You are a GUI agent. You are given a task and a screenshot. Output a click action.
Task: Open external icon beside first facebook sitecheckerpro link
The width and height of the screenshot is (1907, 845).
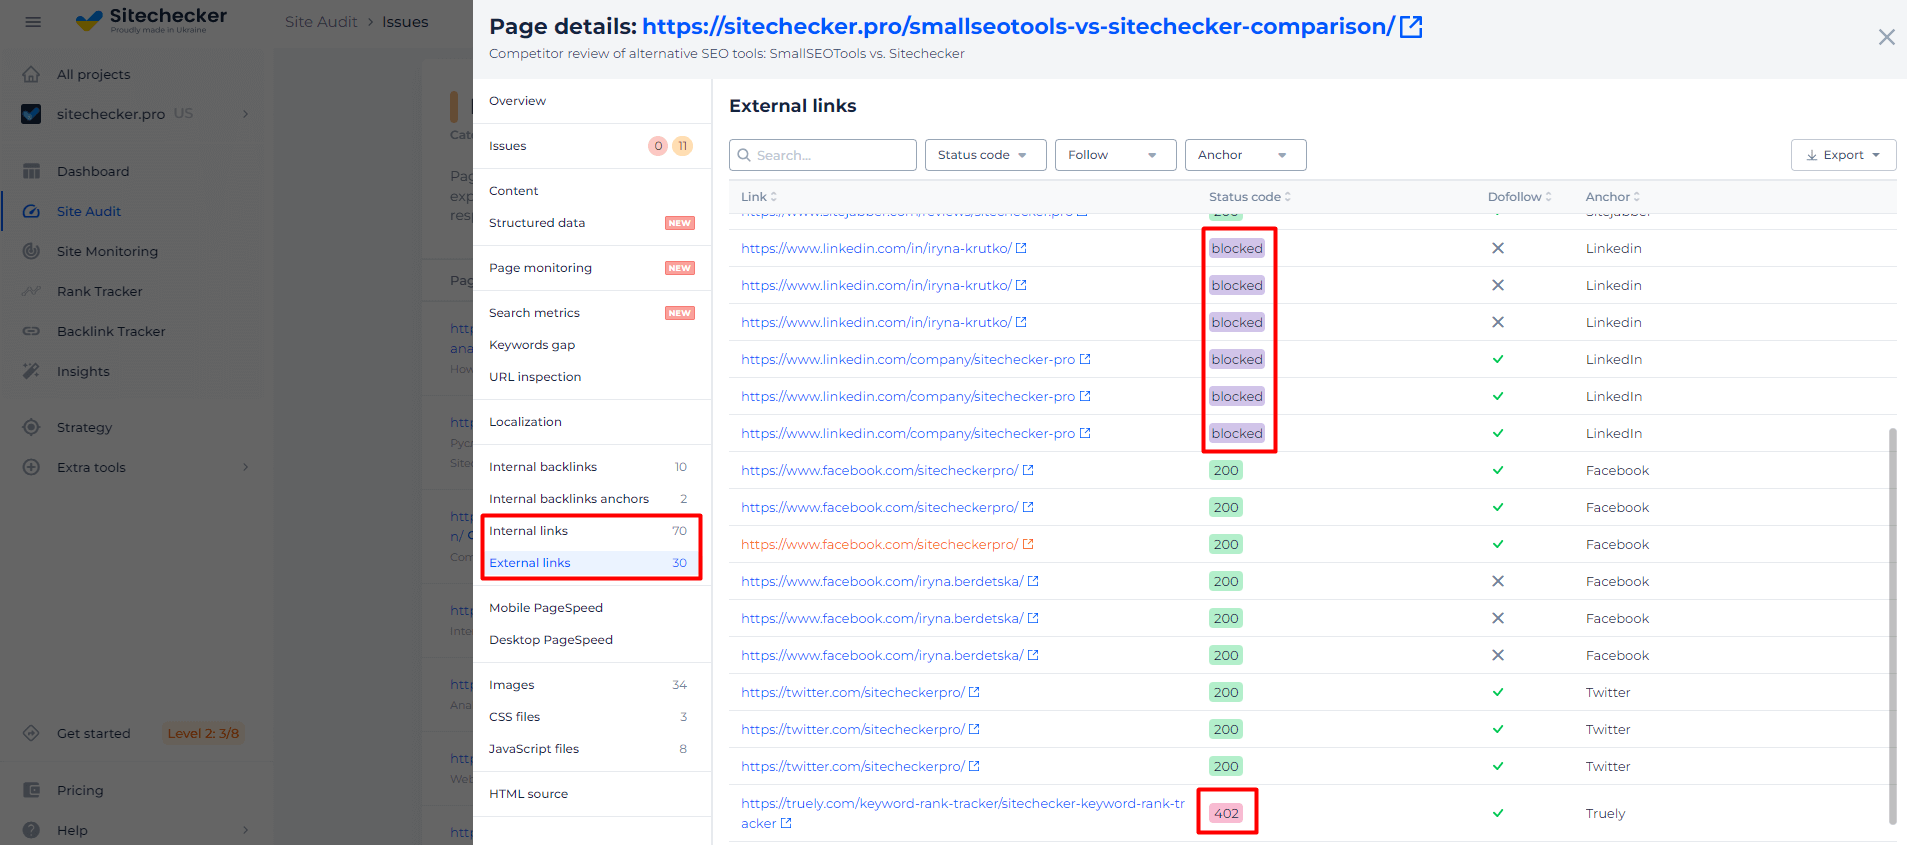coord(1028,470)
